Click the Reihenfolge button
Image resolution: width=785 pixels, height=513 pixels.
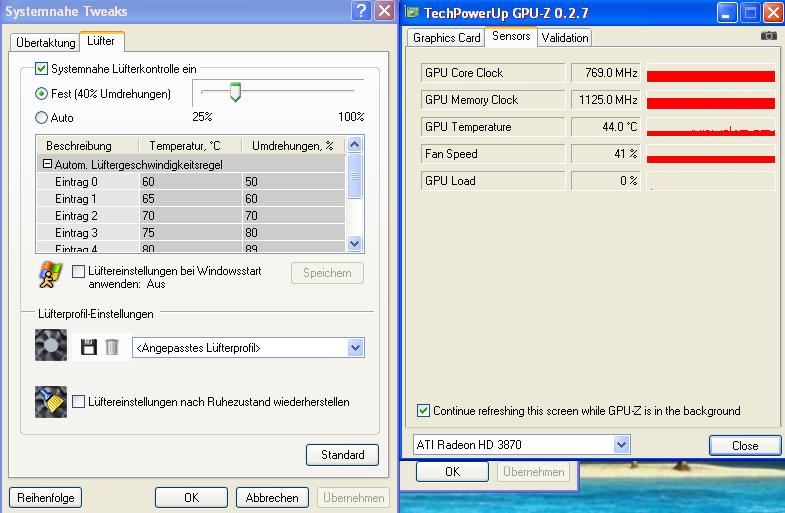point(46,498)
